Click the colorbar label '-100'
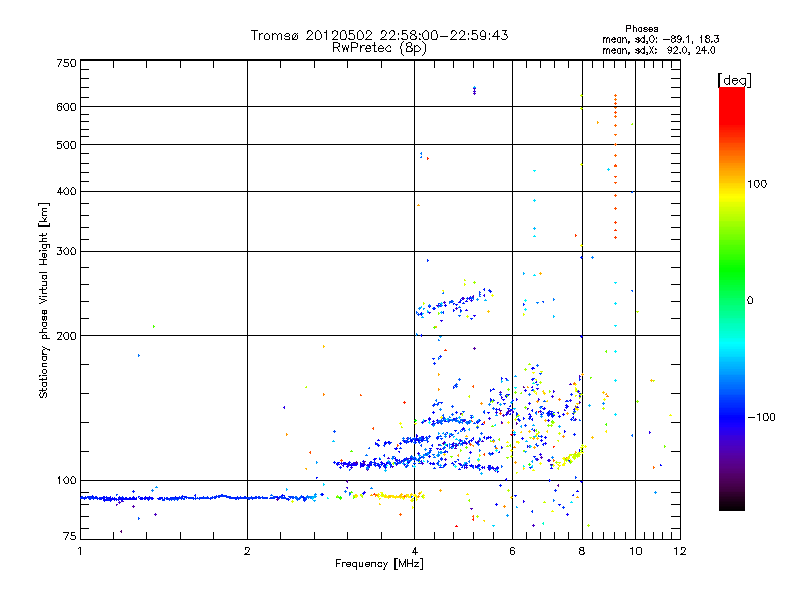 pyautogui.click(x=761, y=417)
